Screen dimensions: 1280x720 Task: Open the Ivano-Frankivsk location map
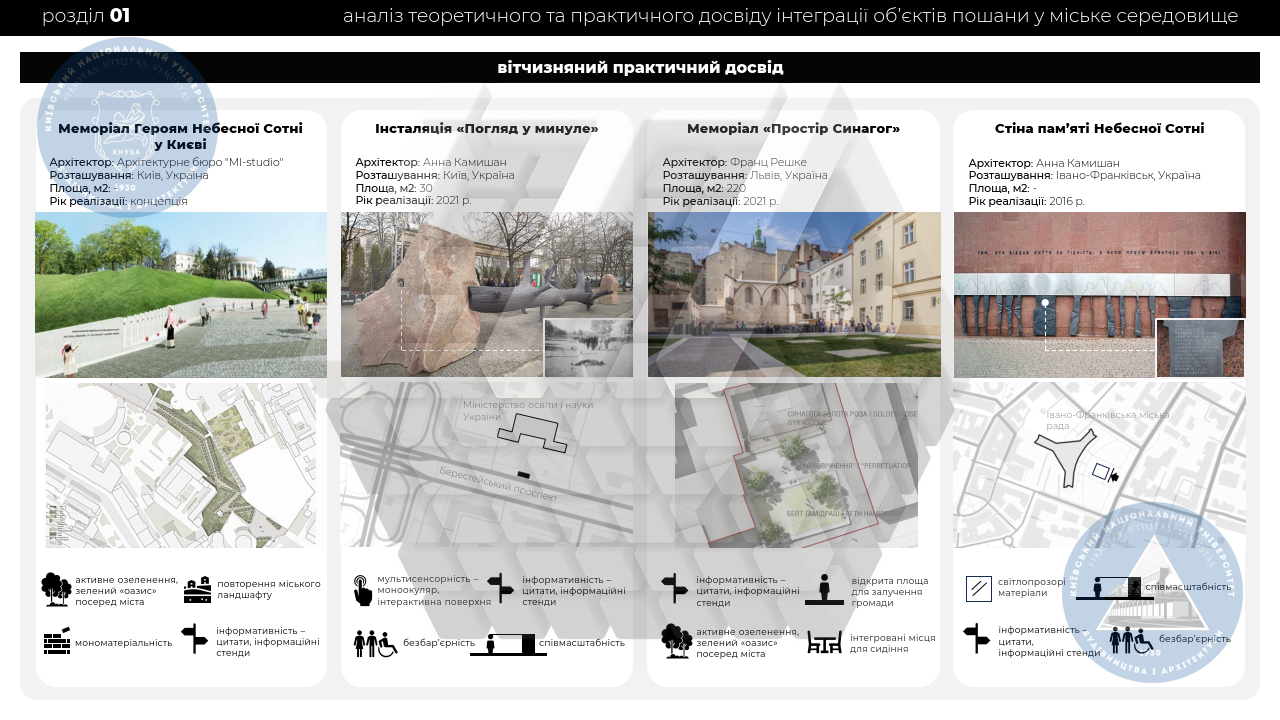click(1100, 465)
